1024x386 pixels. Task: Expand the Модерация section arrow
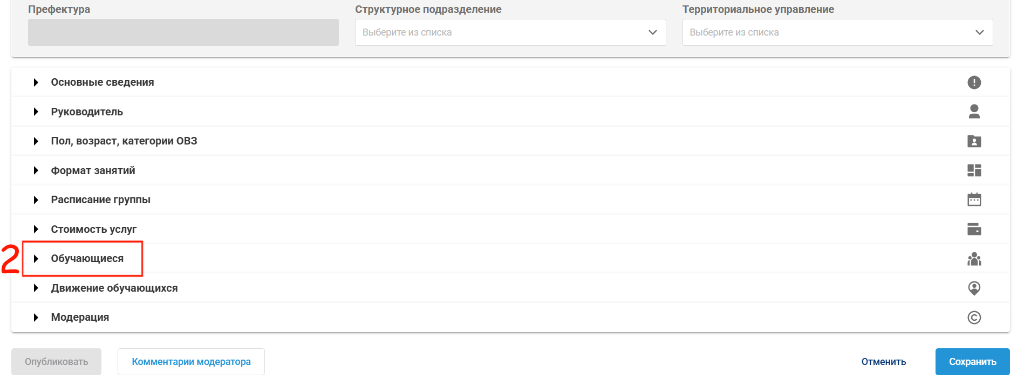tap(37, 317)
